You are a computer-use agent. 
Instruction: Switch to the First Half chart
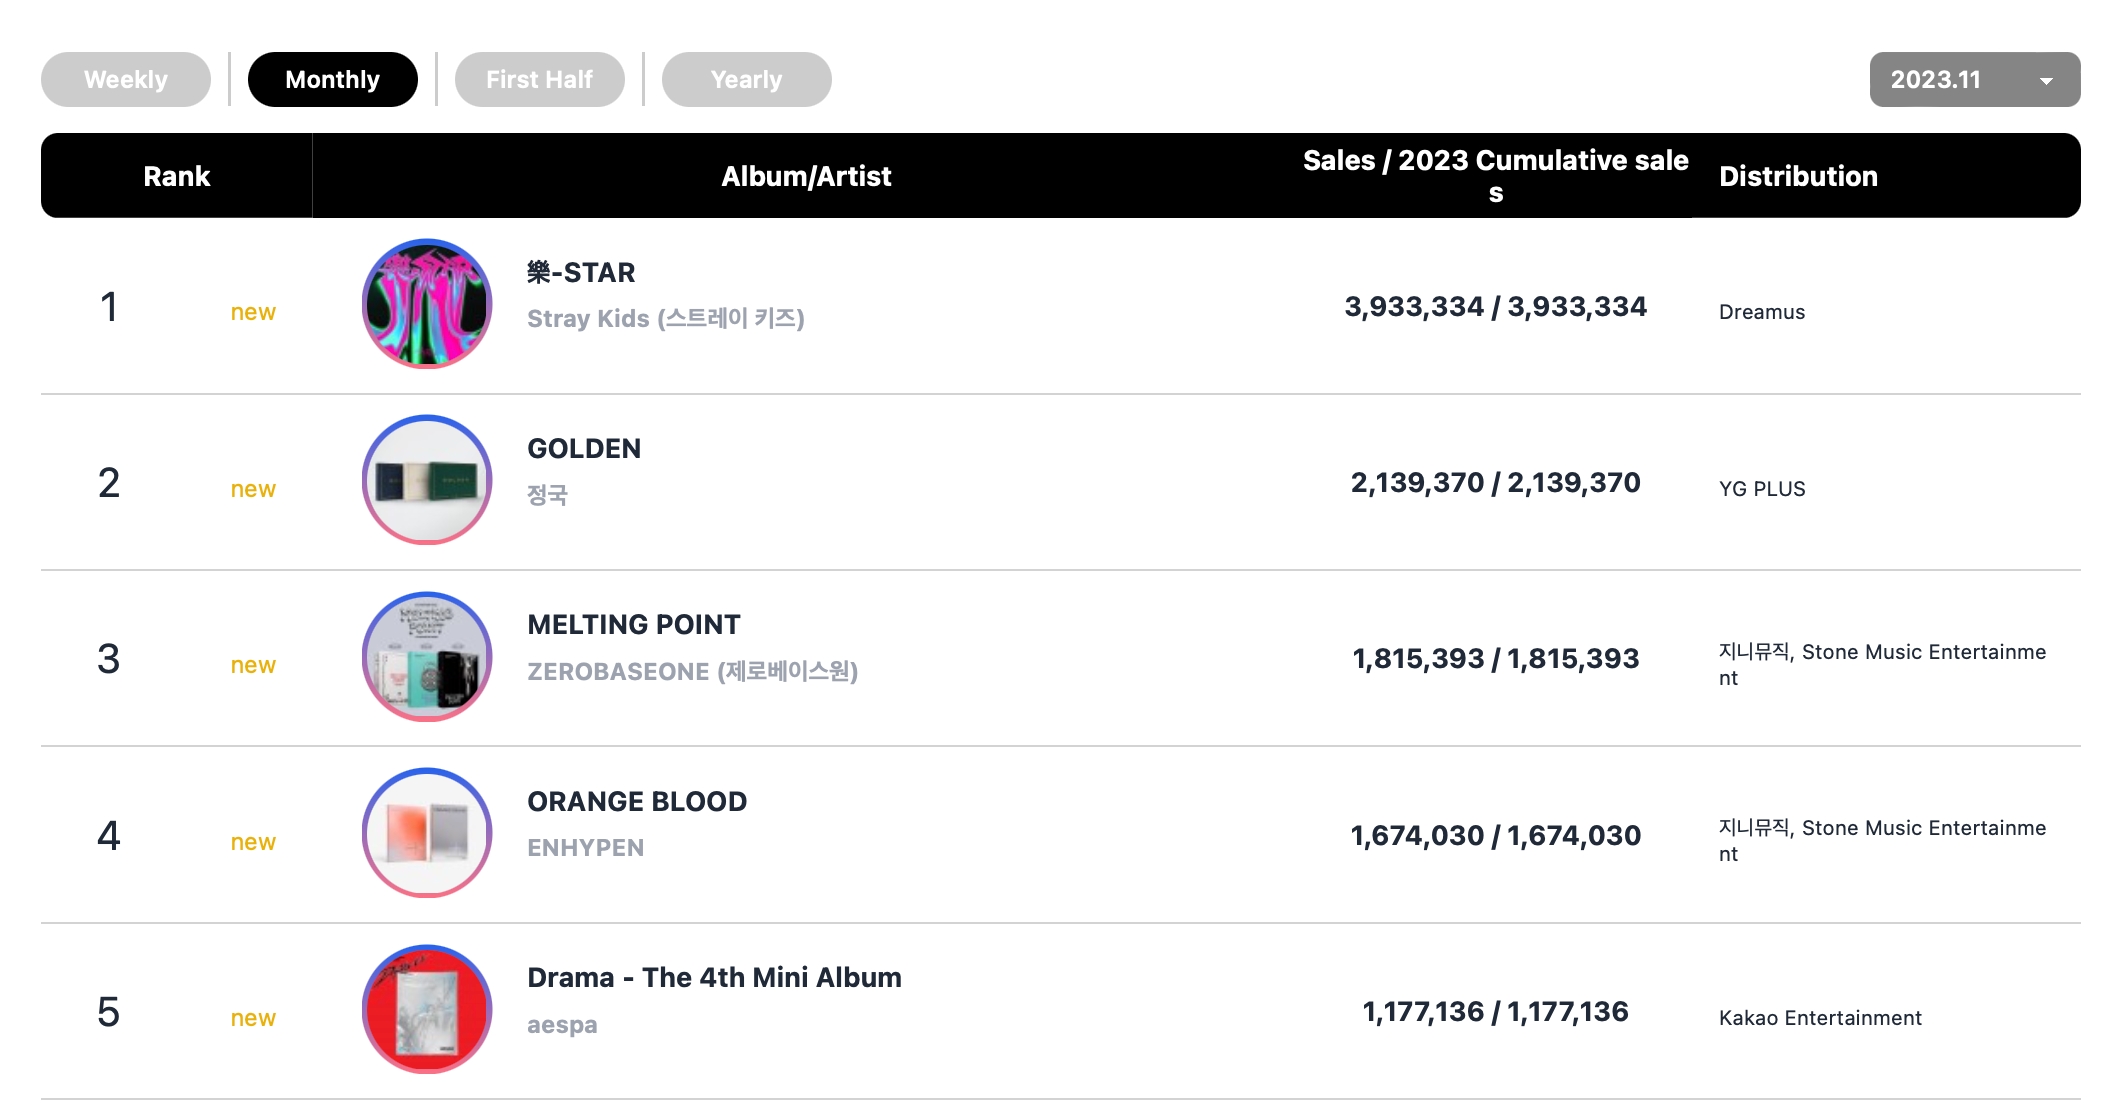point(540,80)
